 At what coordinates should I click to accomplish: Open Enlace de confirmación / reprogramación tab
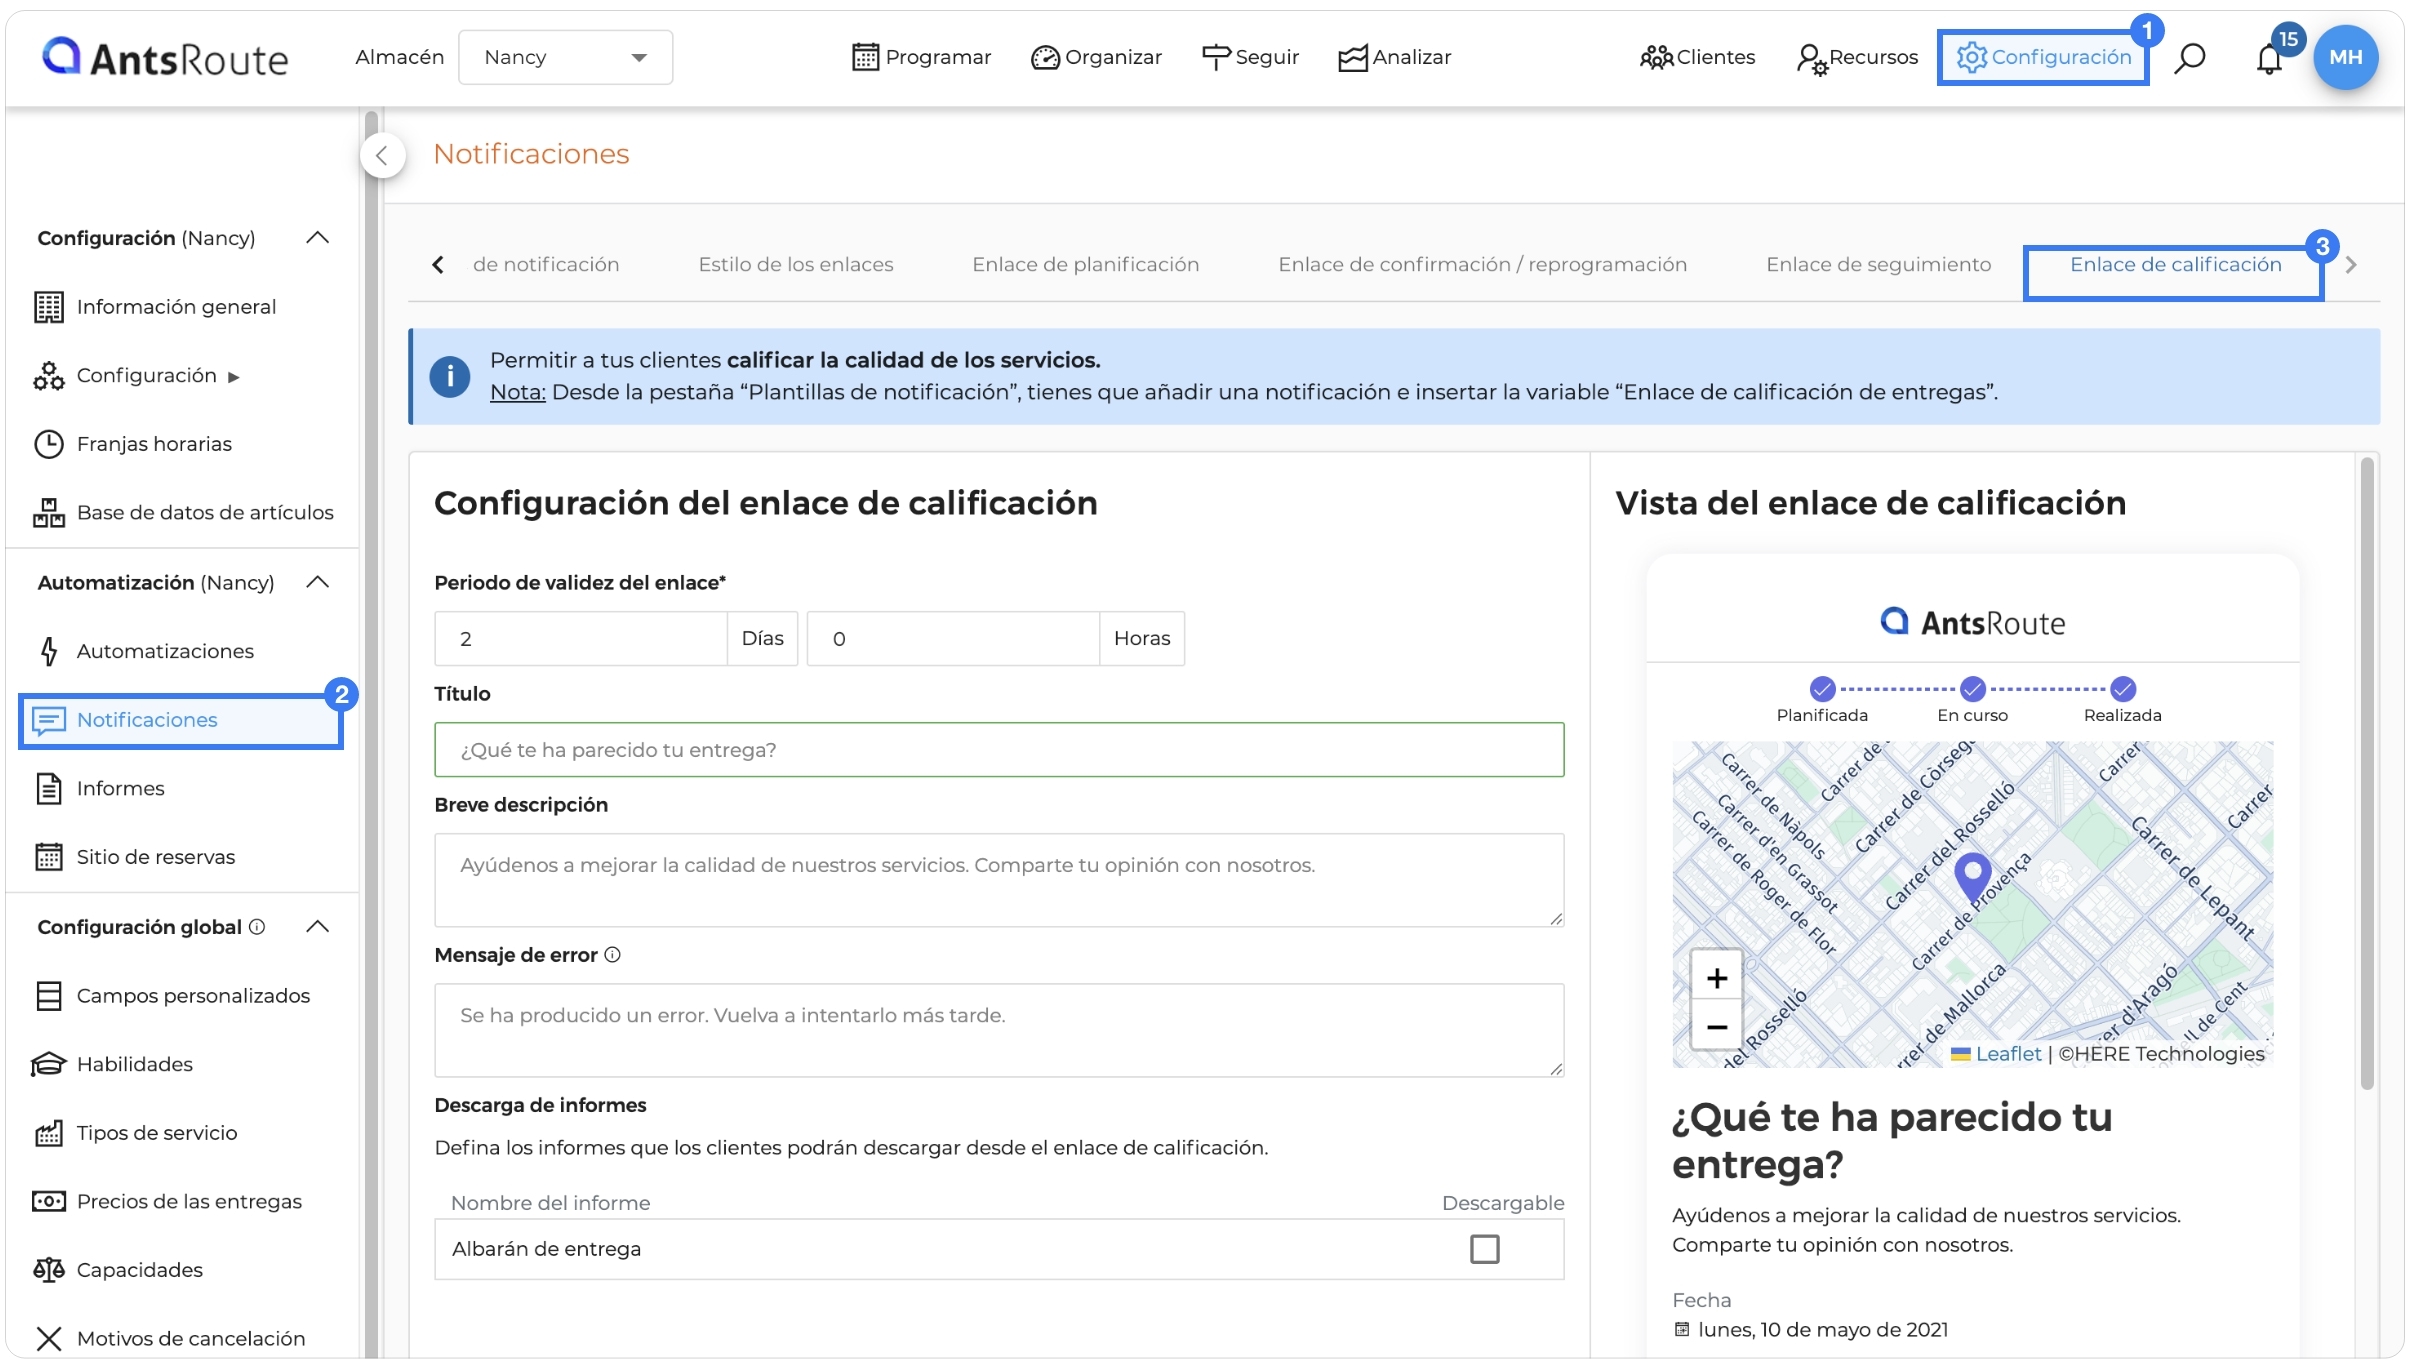pyautogui.click(x=1483, y=264)
